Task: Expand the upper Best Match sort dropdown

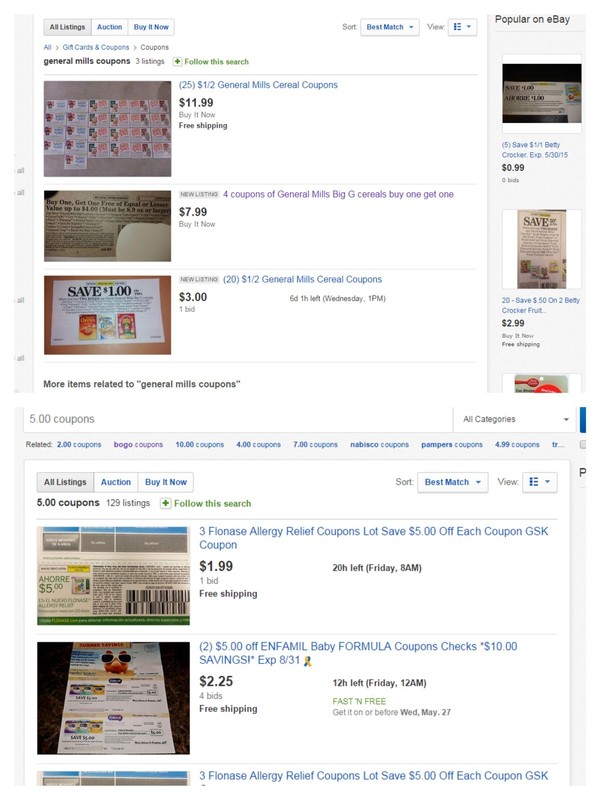Action: 390,27
